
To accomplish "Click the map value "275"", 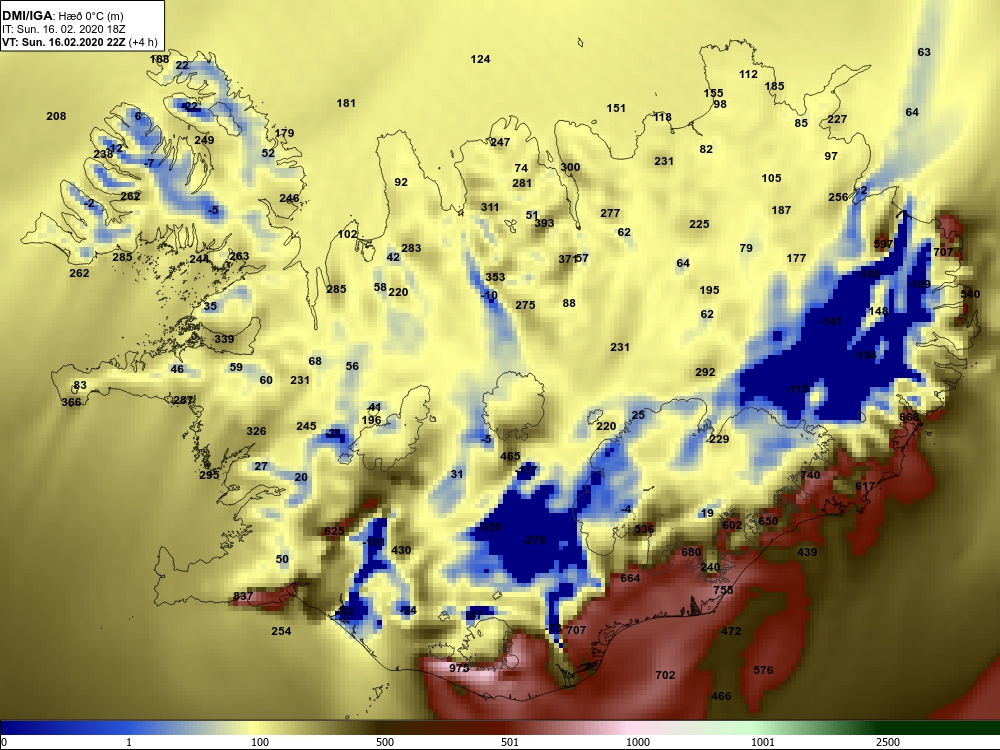I will pos(525,305).
